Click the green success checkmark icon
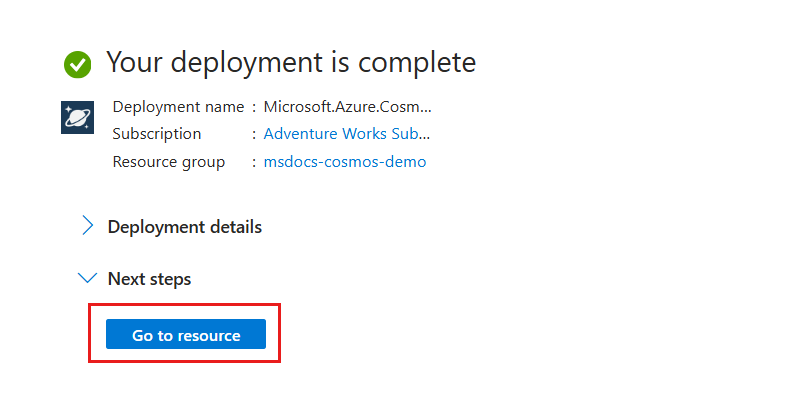The height and width of the screenshot is (400, 800). pos(78,65)
